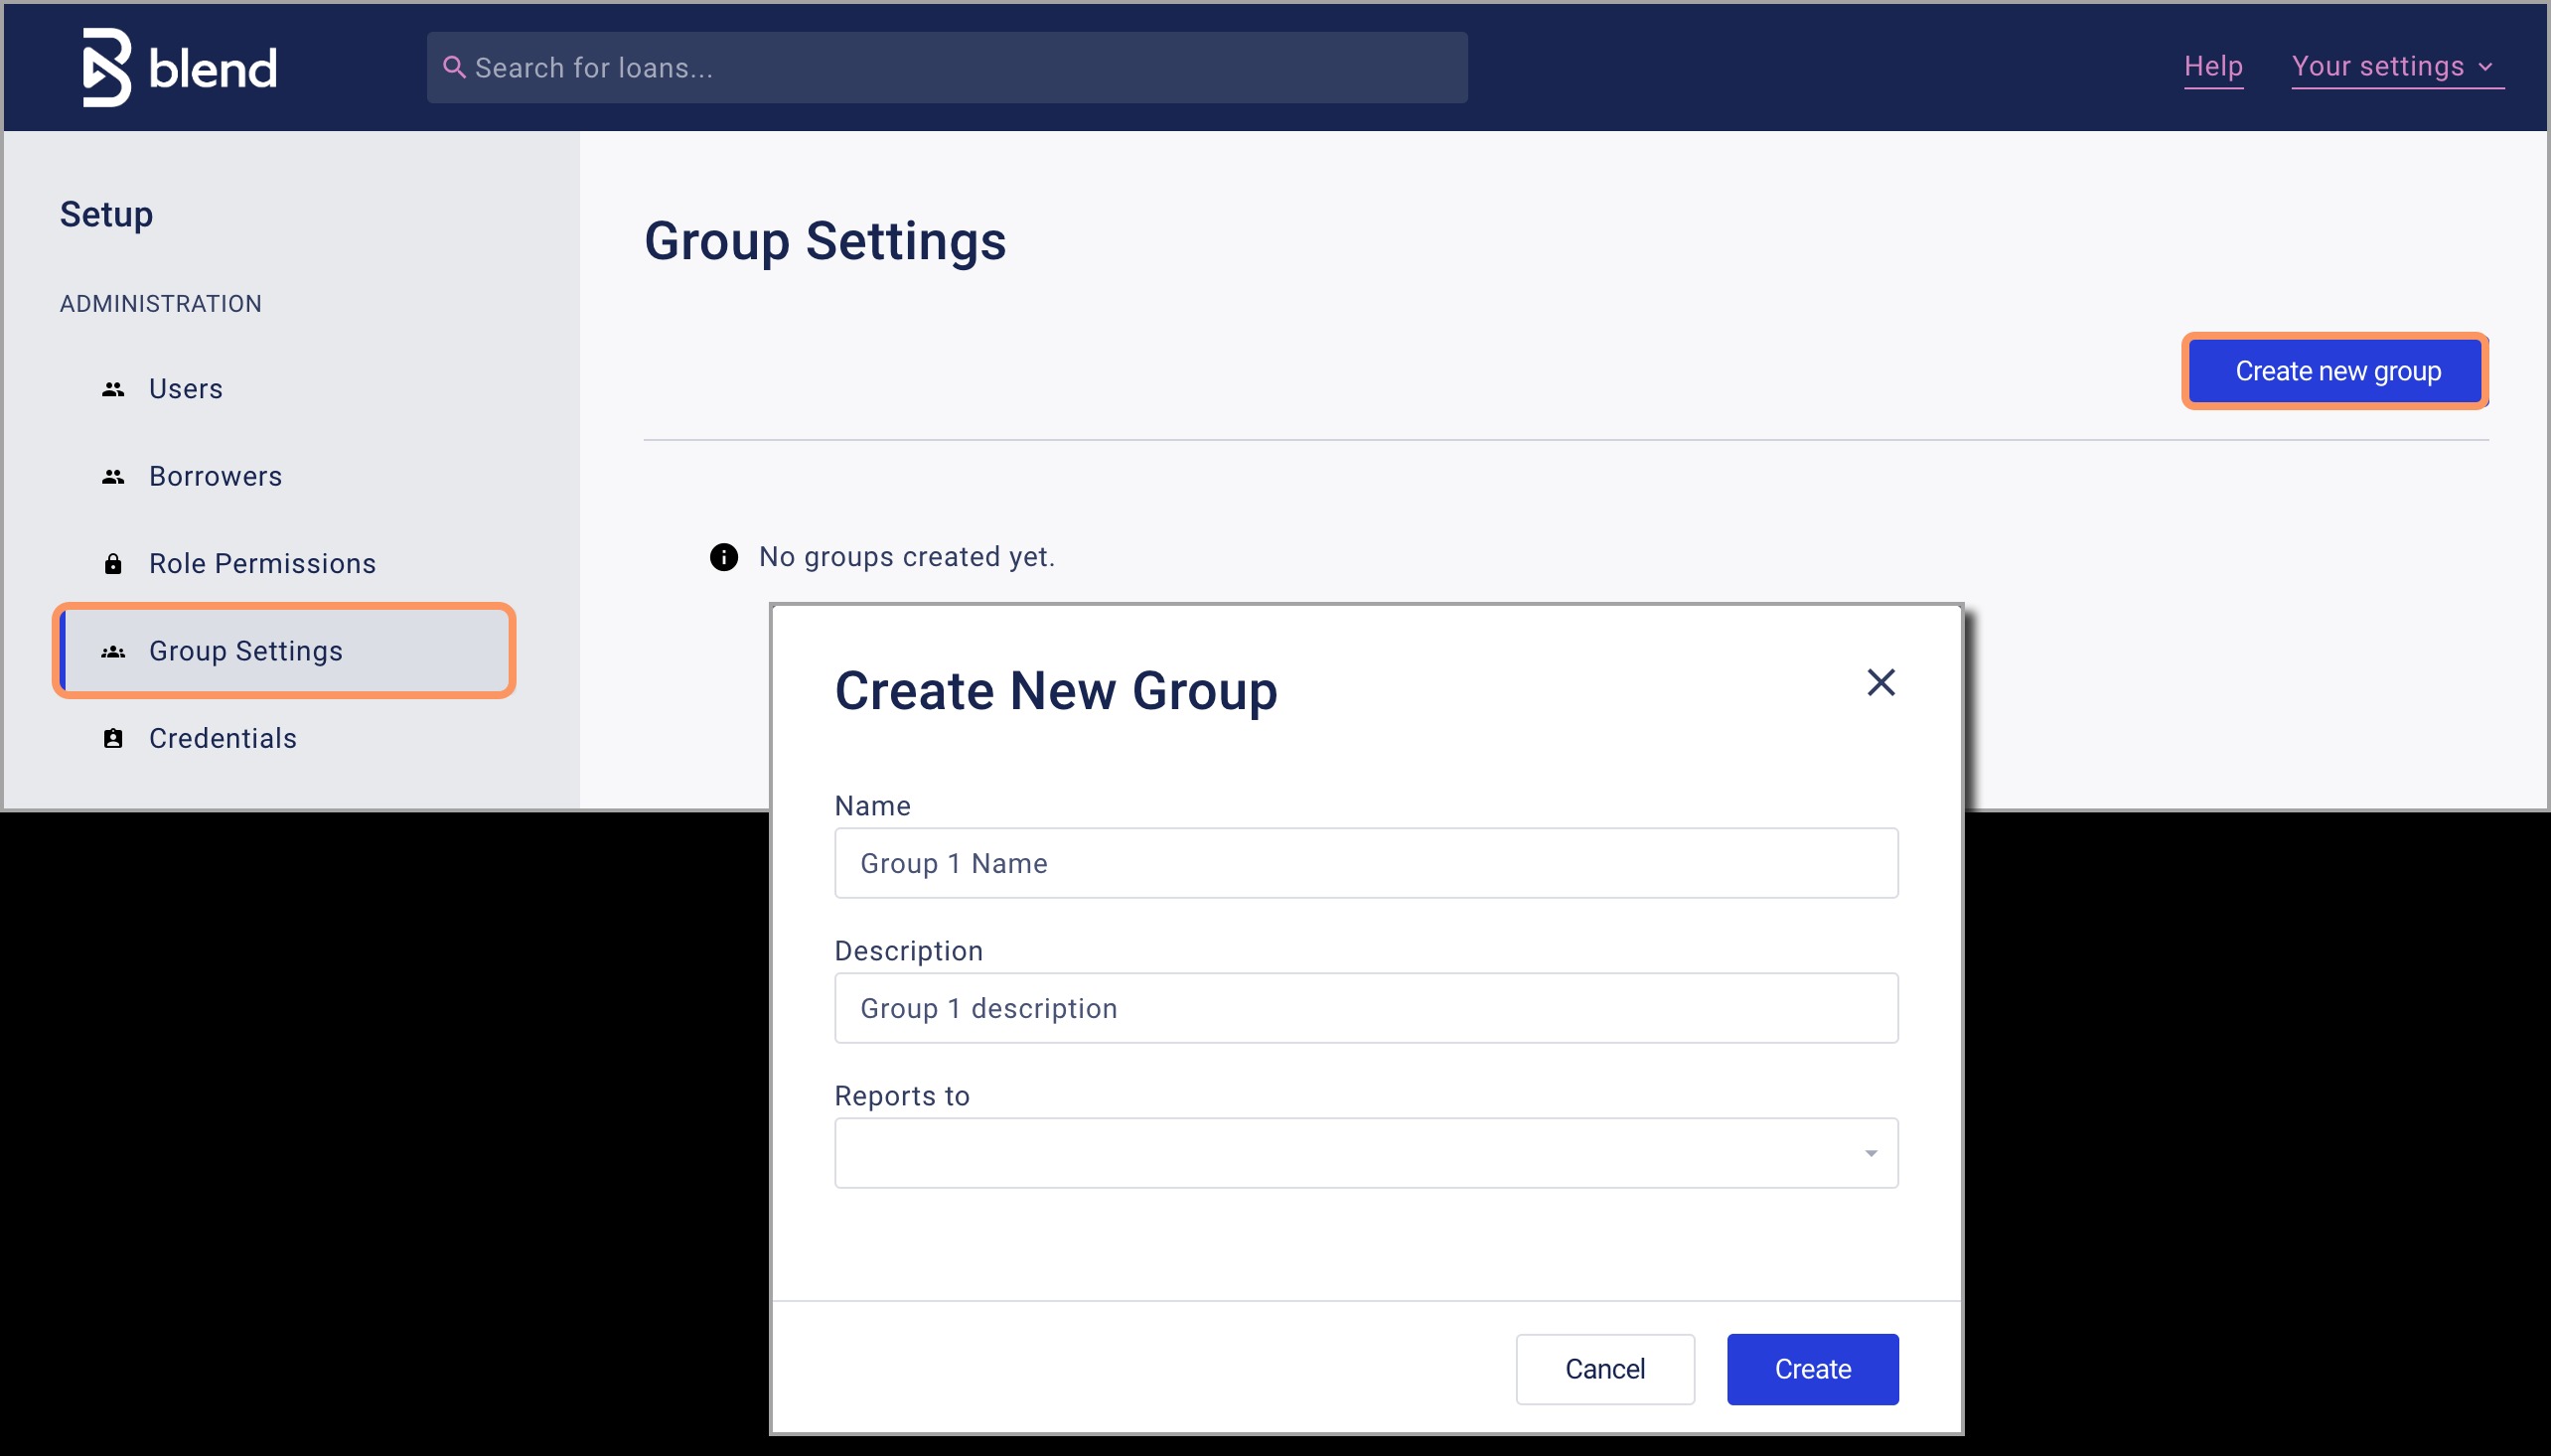The image size is (2551, 1456).
Task: Click the Blend logo icon
Action: [x=106, y=67]
